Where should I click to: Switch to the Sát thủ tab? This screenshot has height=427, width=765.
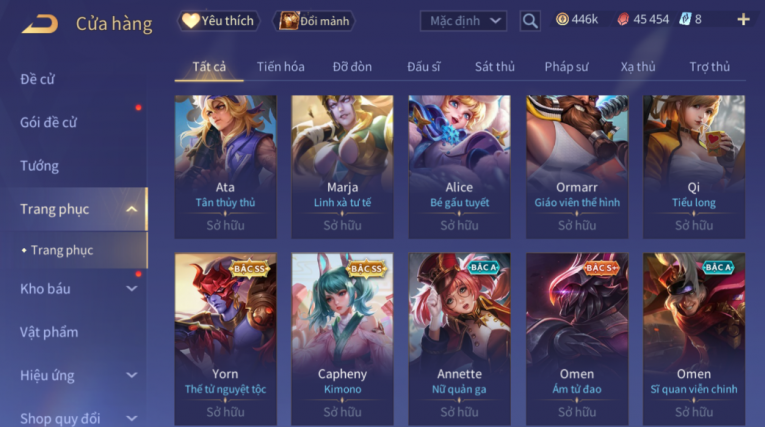(x=495, y=67)
